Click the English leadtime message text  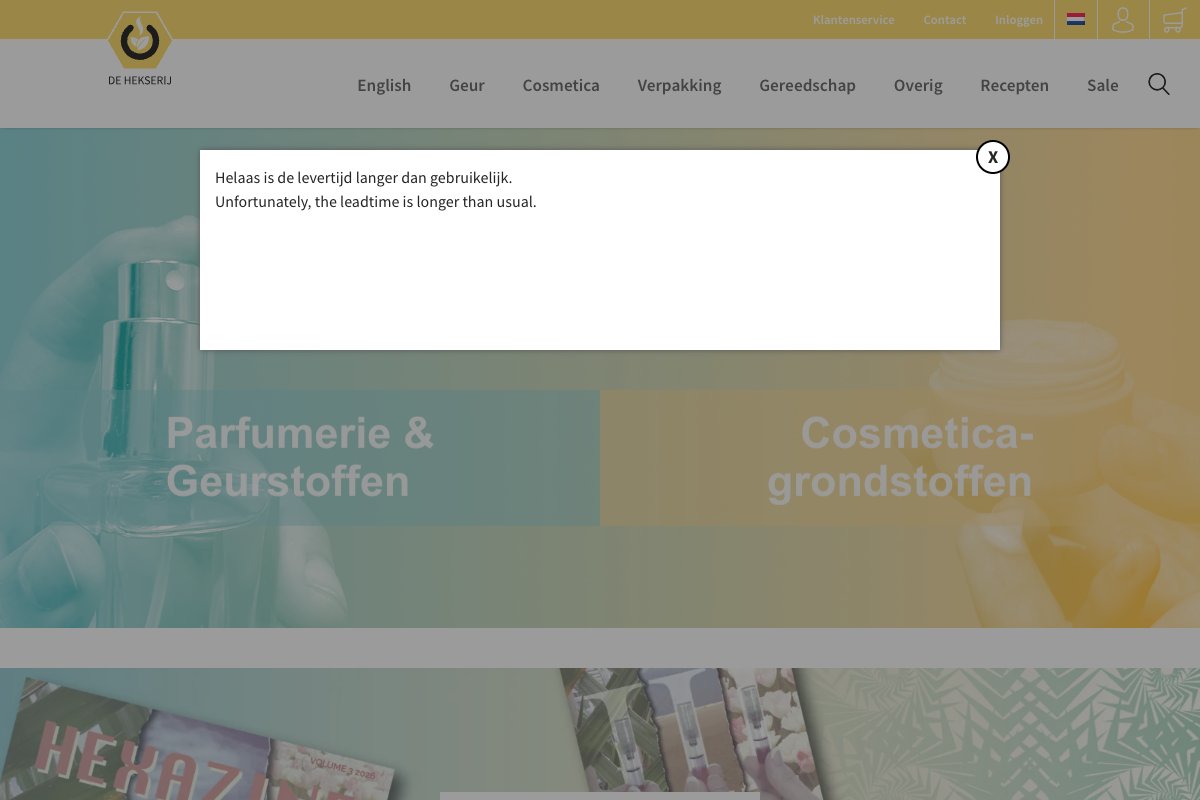(375, 201)
